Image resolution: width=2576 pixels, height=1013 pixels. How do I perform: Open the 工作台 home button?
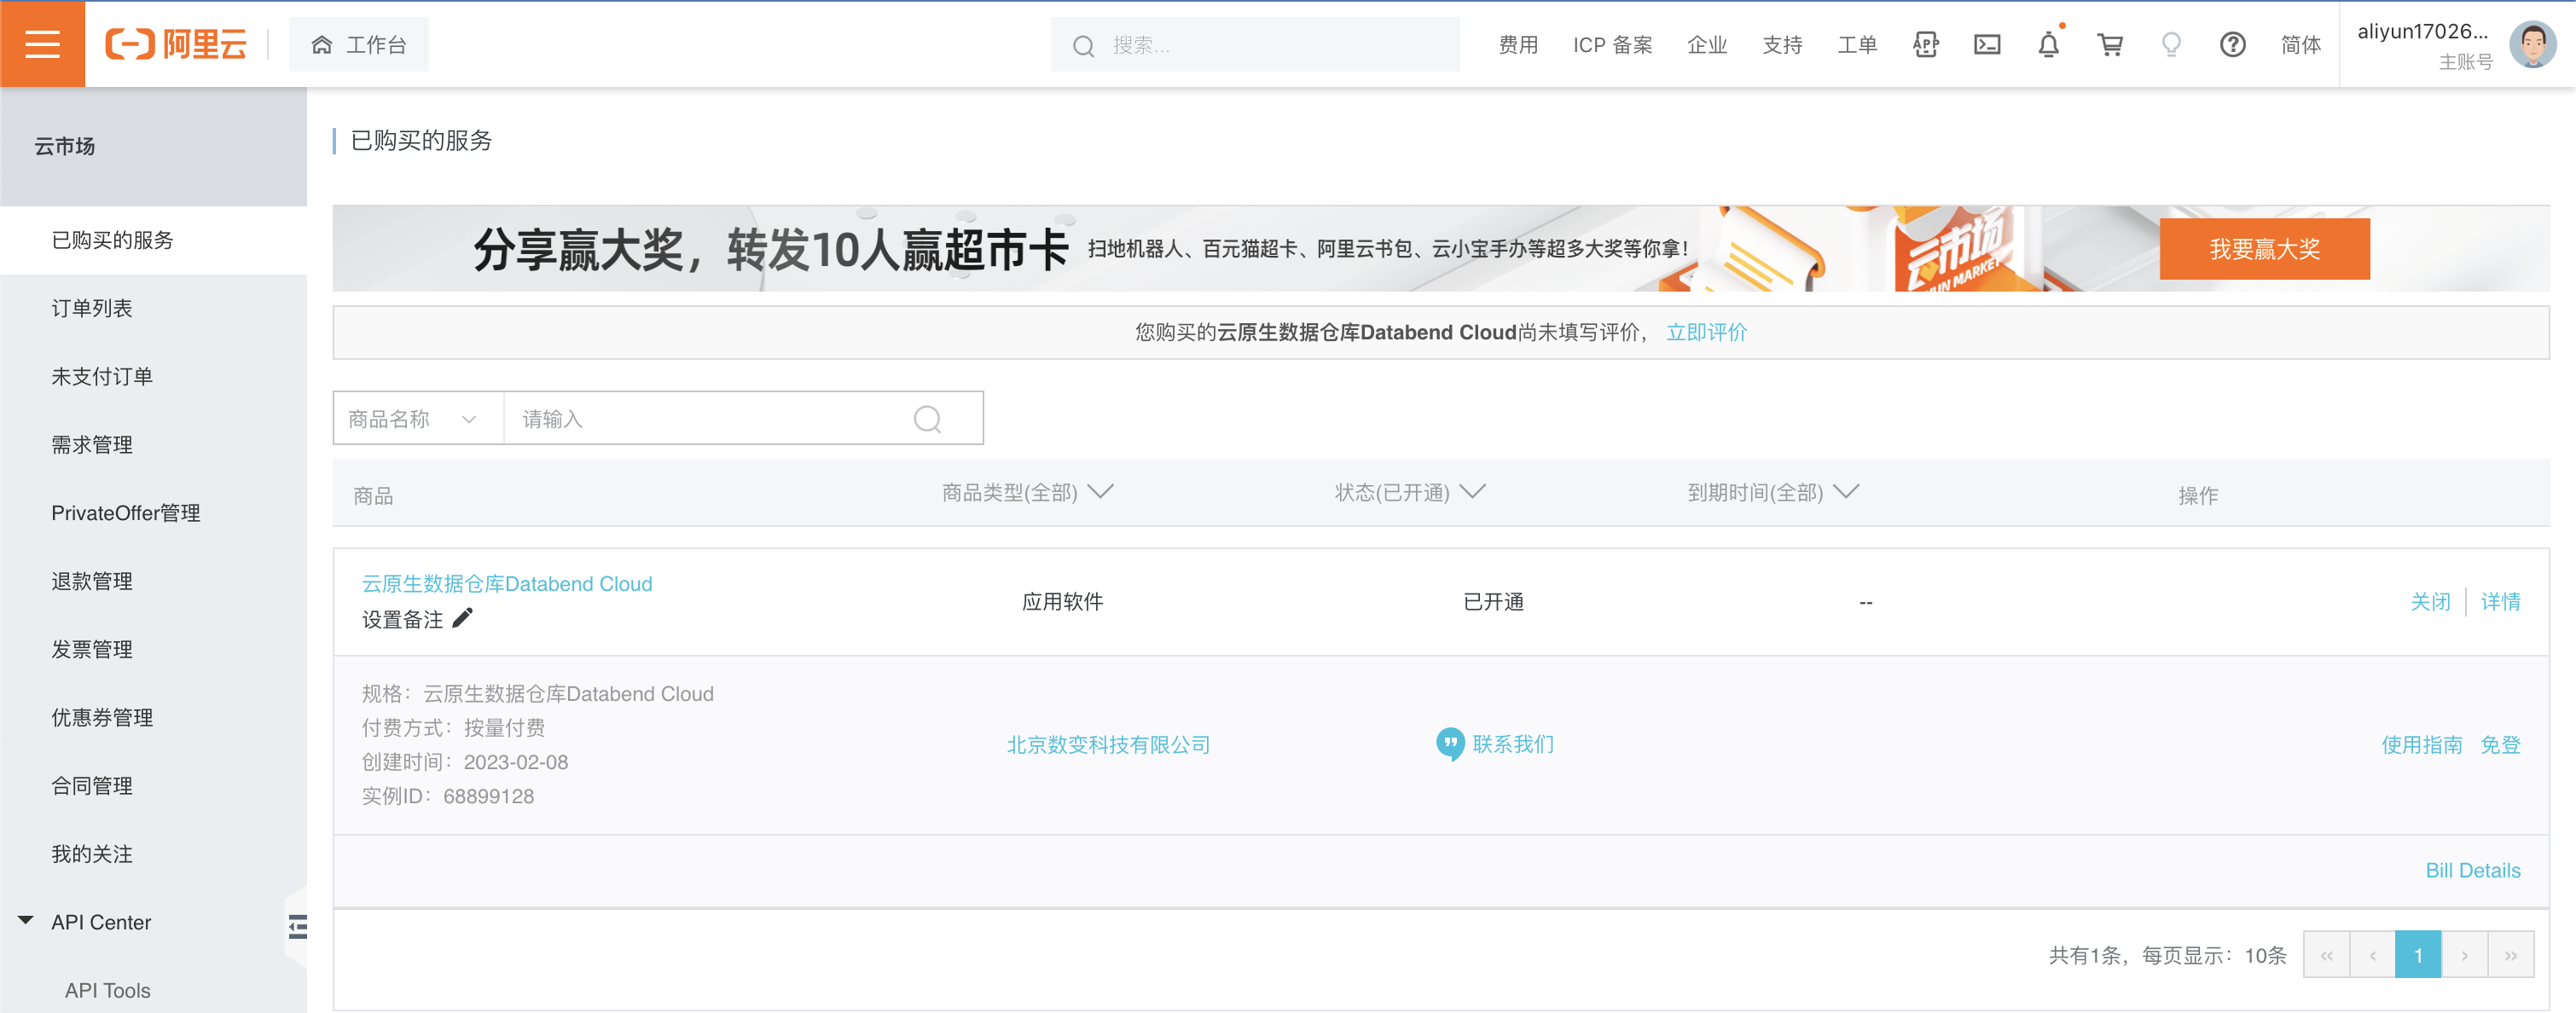[x=359, y=45]
